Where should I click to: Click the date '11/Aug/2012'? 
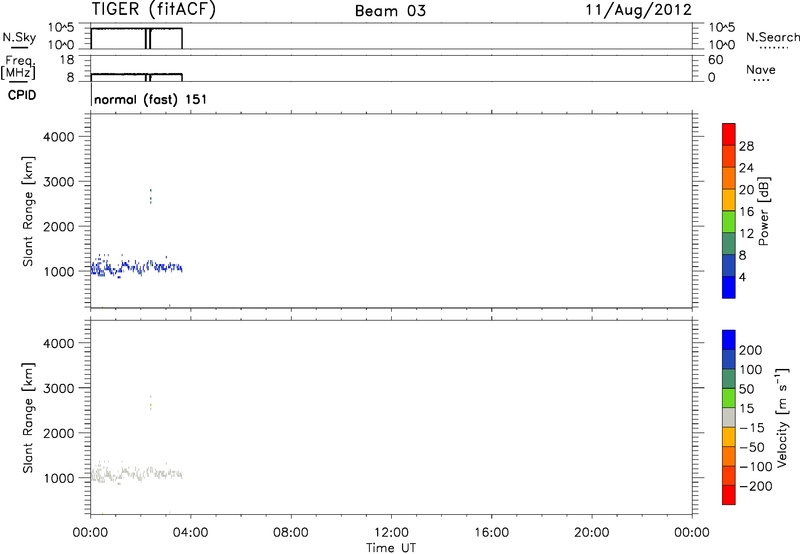tap(639, 10)
